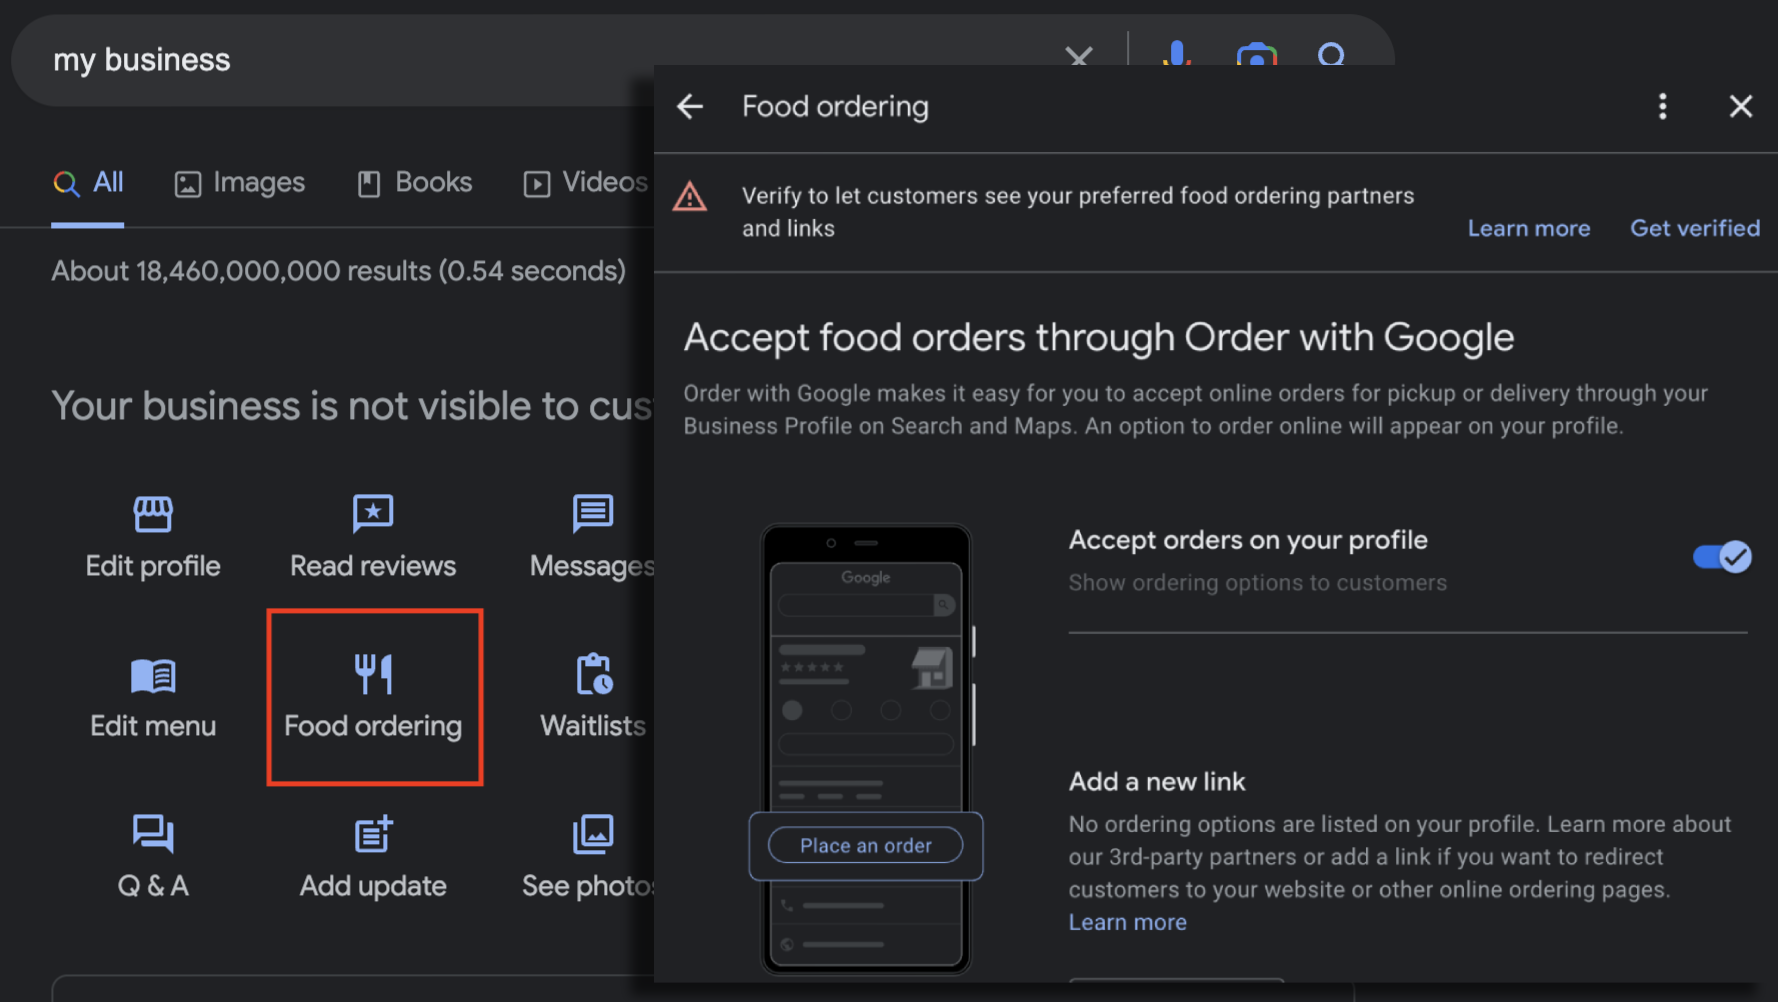Image resolution: width=1778 pixels, height=1002 pixels.
Task: Search by image with camera icon
Action: (1256, 54)
